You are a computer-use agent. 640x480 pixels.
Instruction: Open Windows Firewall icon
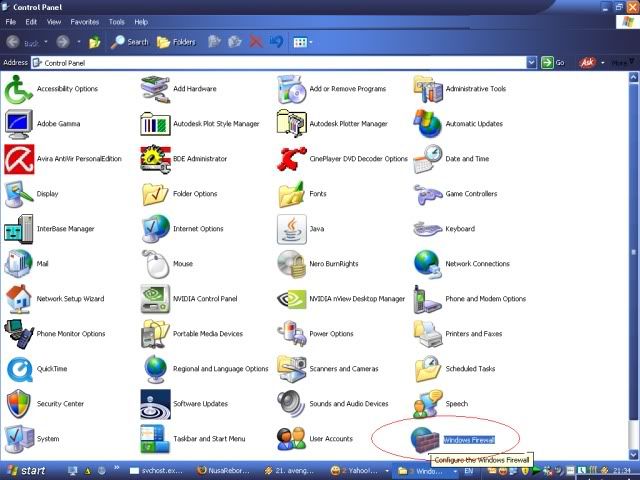pos(425,439)
